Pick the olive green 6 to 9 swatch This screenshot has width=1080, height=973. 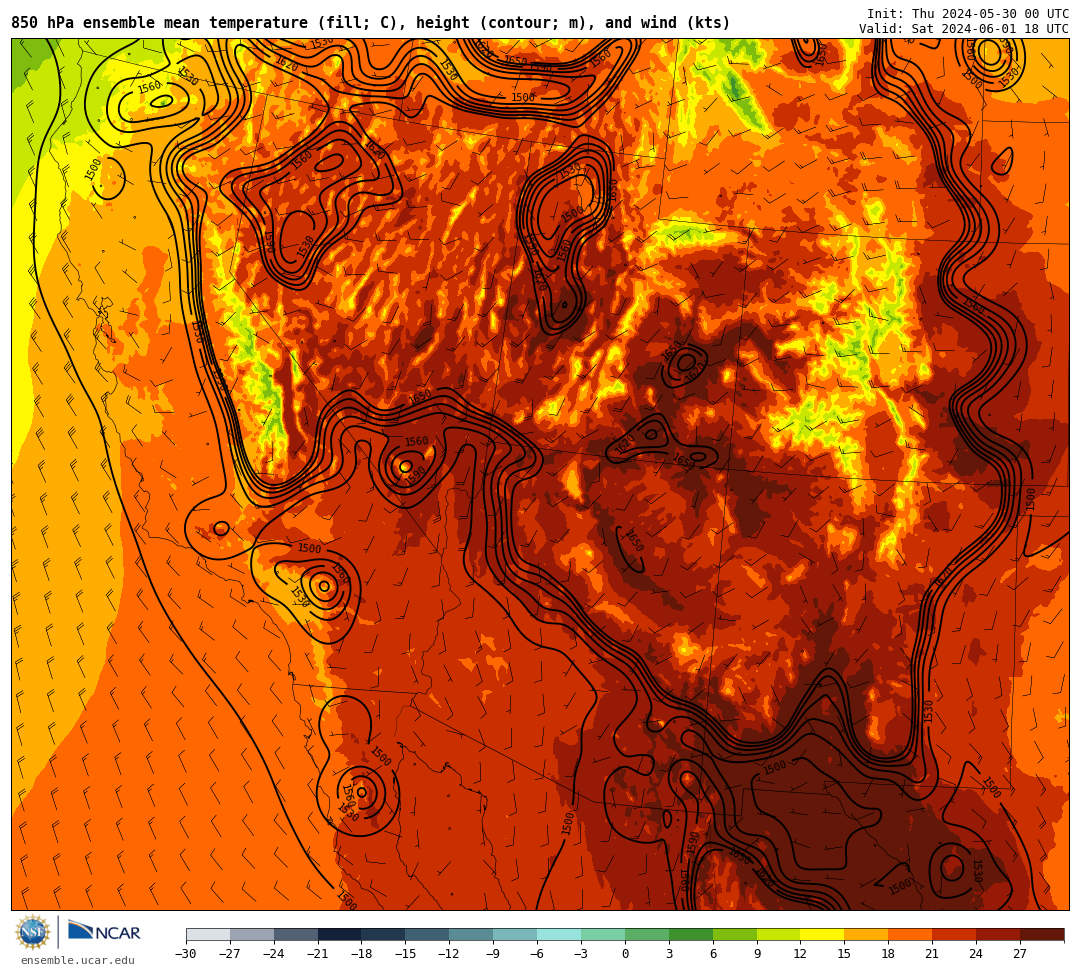735,935
